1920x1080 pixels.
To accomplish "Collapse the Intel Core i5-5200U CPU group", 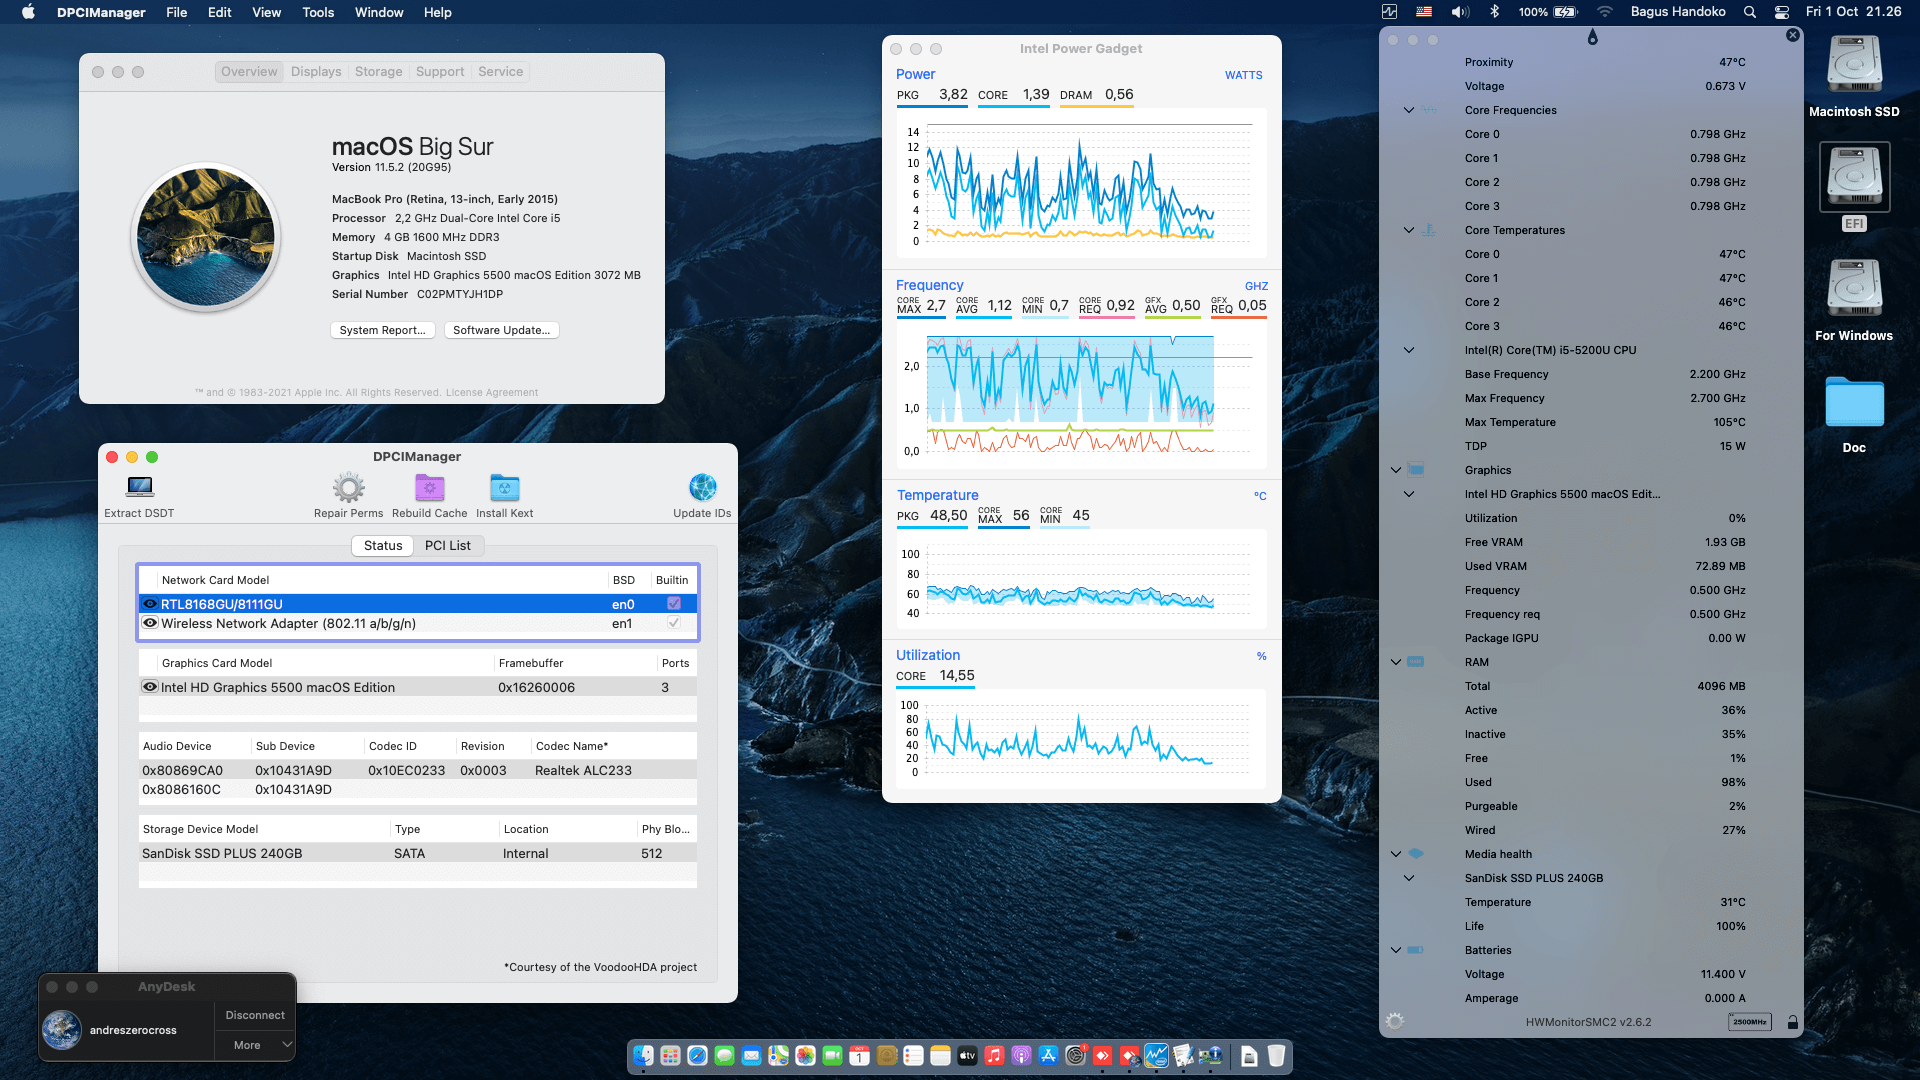I will [1409, 350].
